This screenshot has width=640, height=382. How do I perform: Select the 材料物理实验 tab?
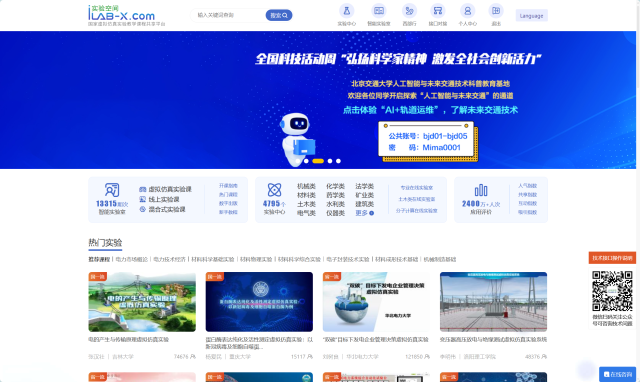(x=256, y=259)
